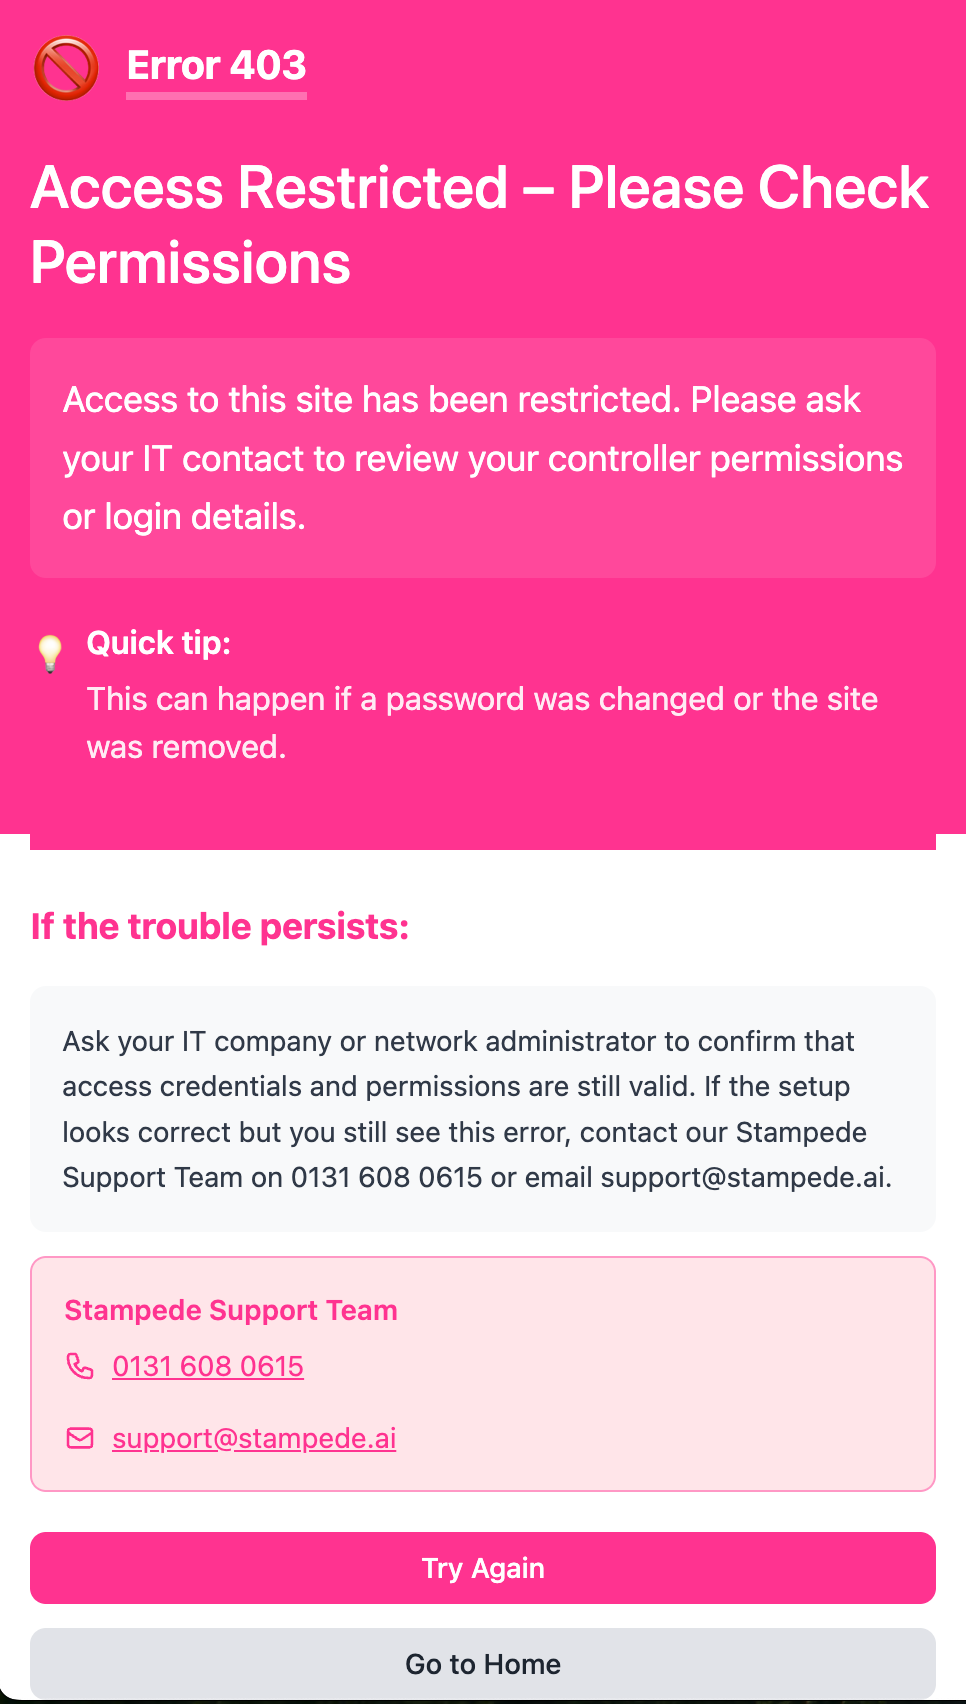This screenshot has height=1704, width=966.
Task: Open the support@stampede.ai email link
Action: pos(254,1438)
